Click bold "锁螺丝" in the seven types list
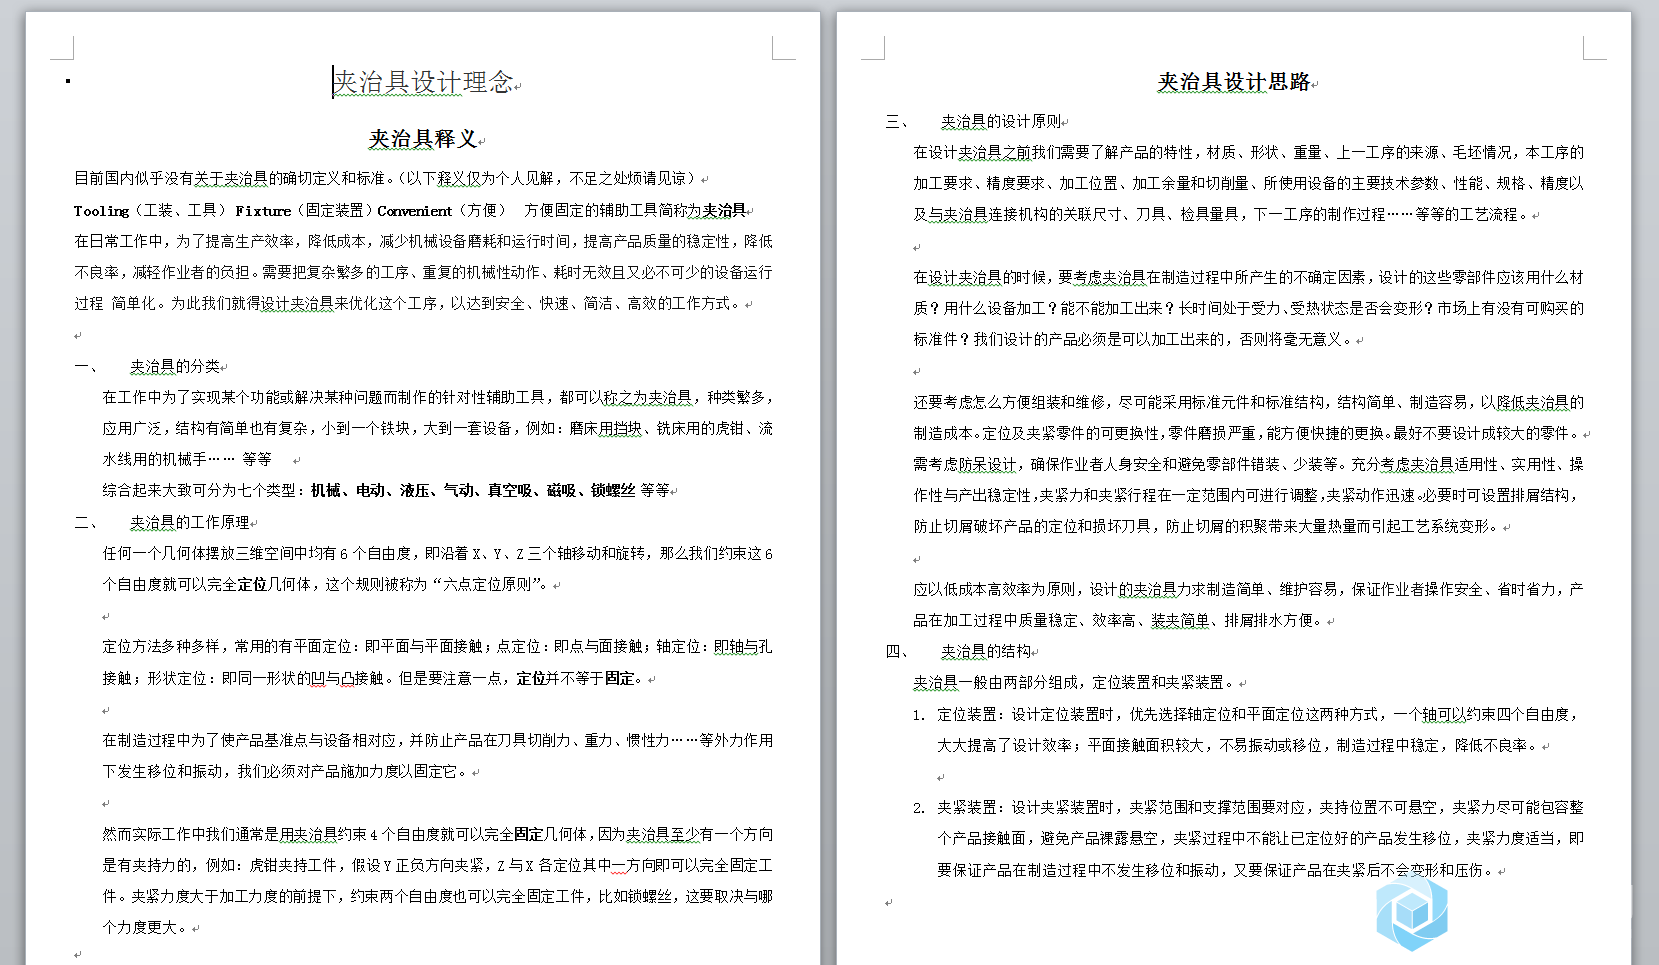This screenshot has width=1659, height=965. (x=613, y=490)
